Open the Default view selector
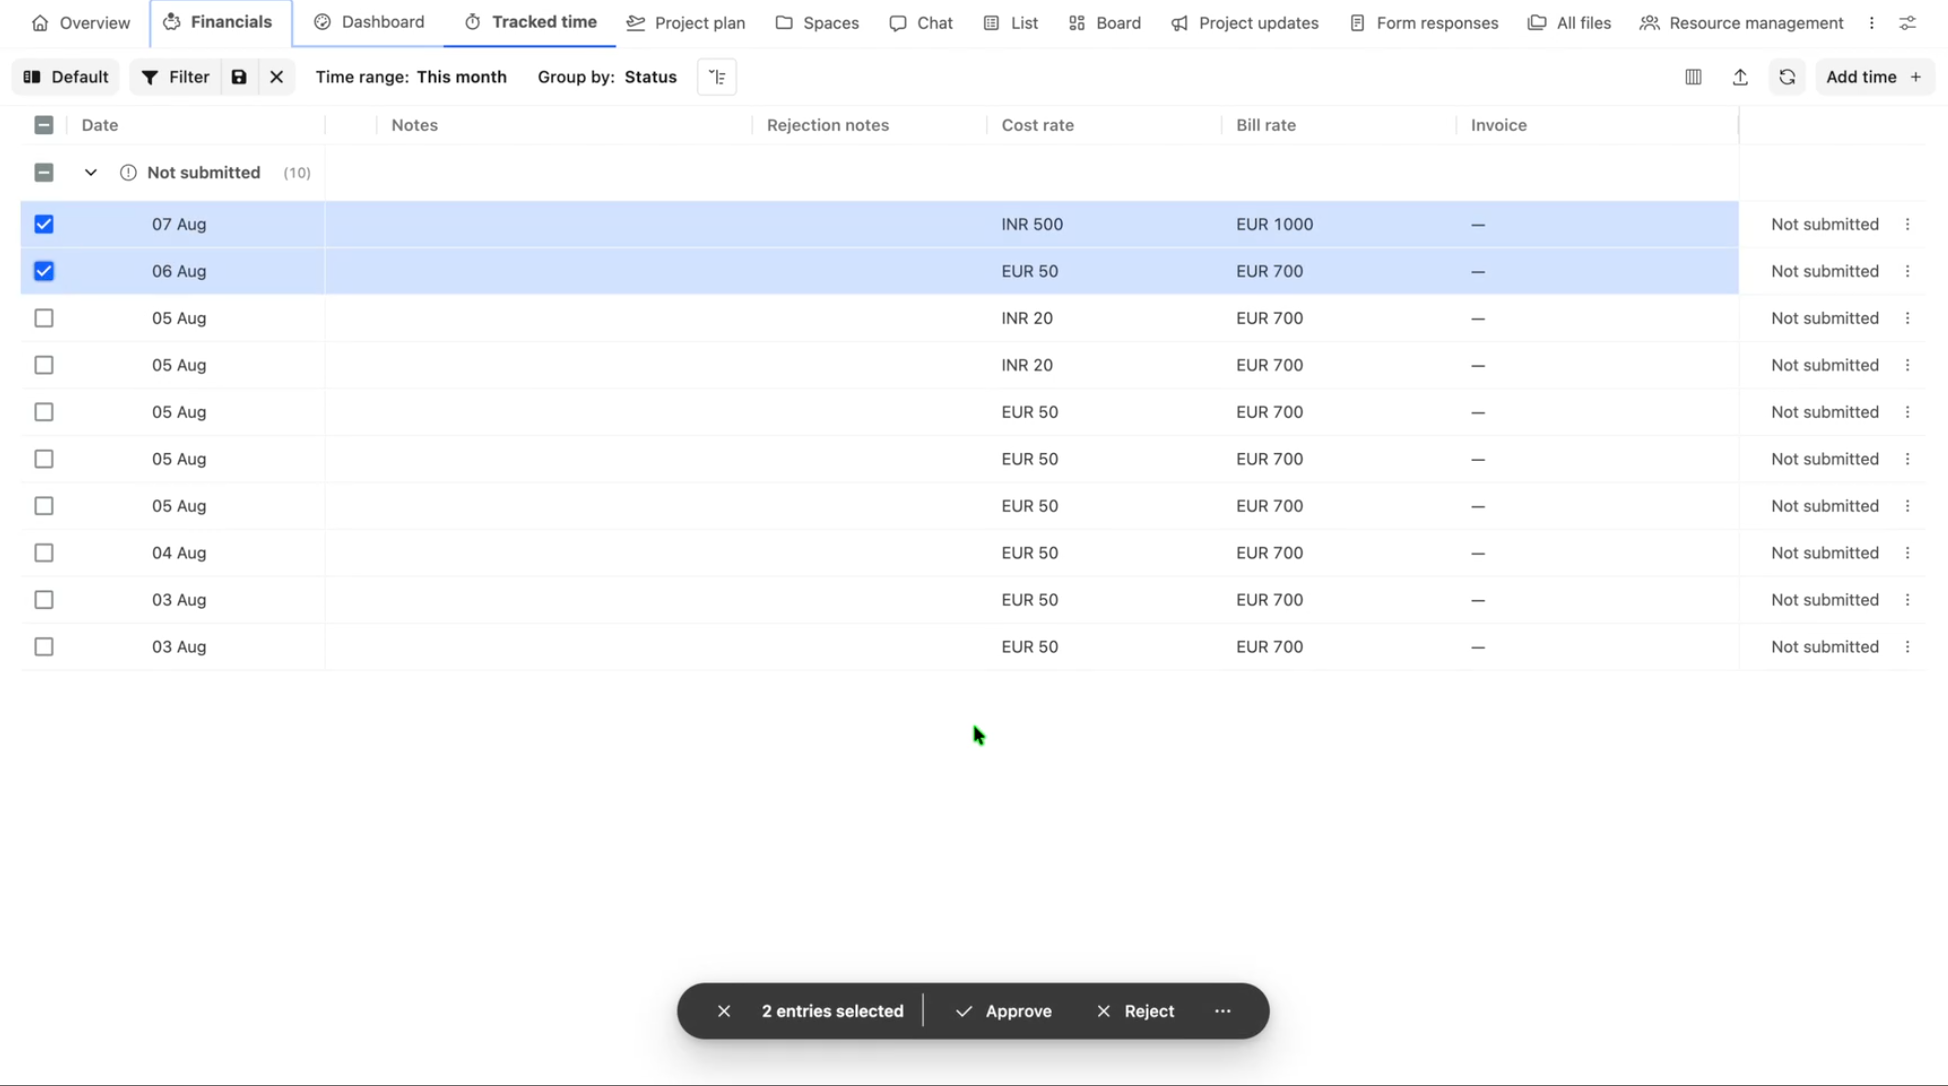Viewport: 1948px width, 1086px height. 66,77
